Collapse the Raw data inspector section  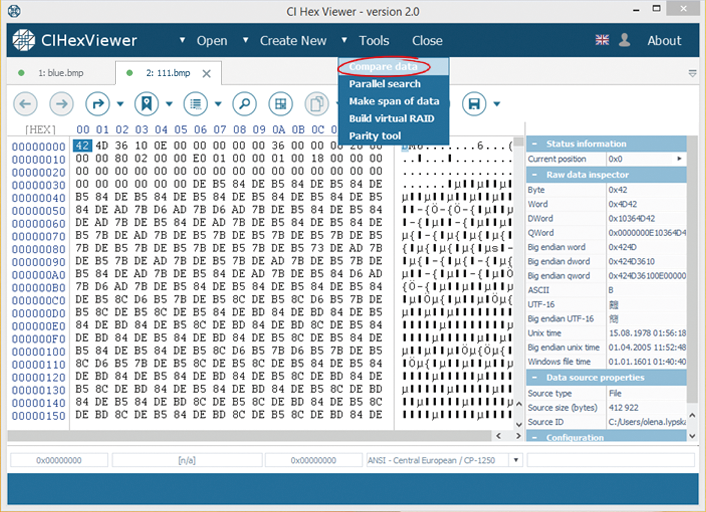tap(534, 175)
